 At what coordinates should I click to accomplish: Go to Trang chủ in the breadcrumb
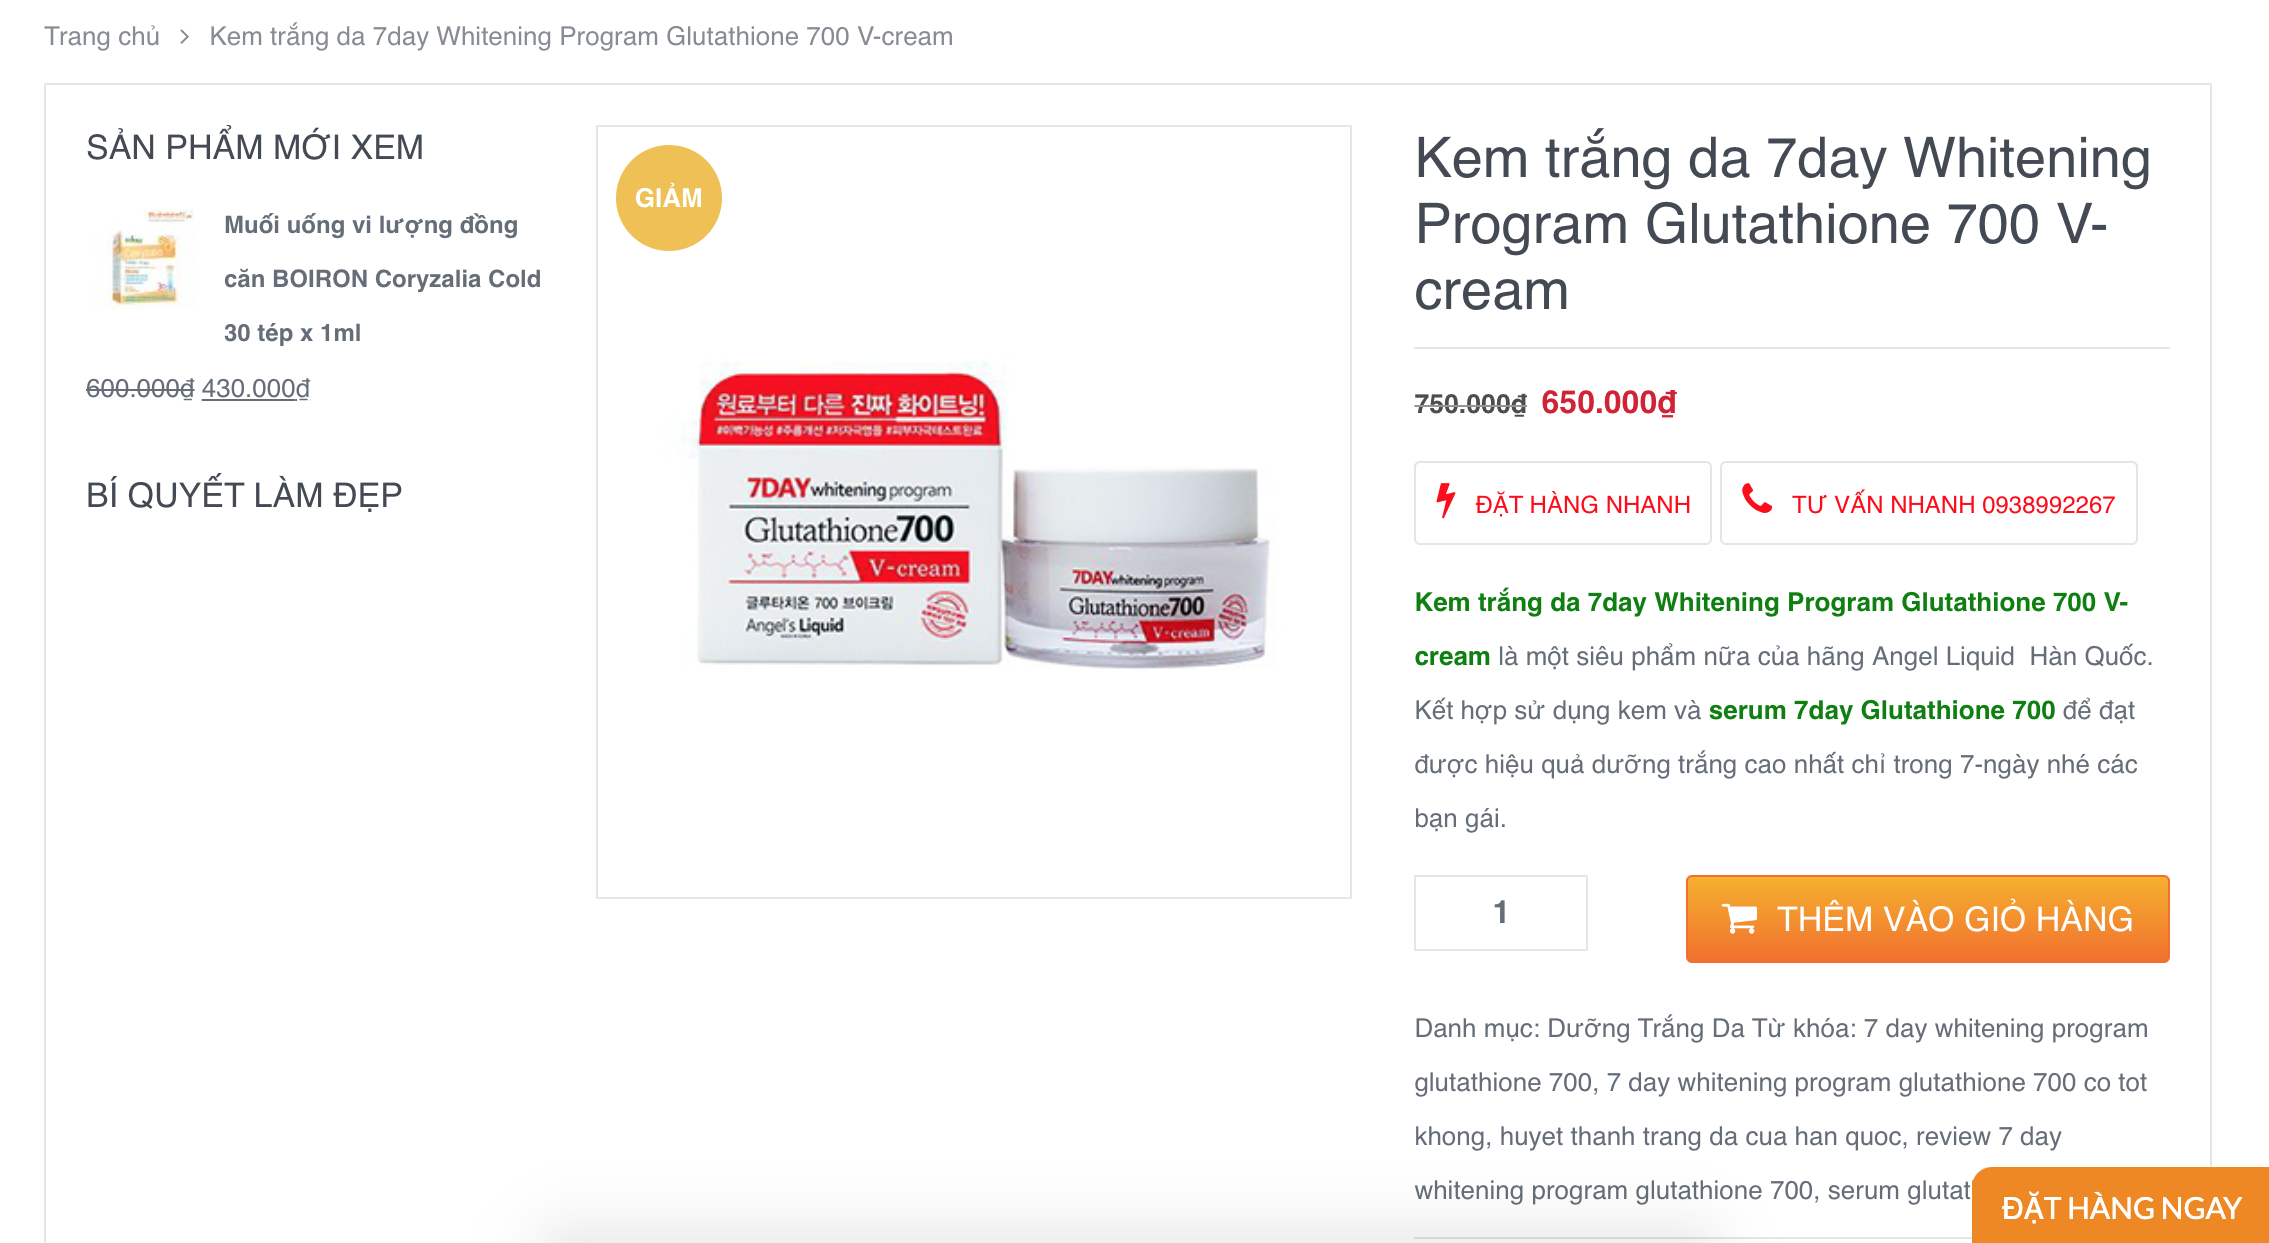pos(102,37)
